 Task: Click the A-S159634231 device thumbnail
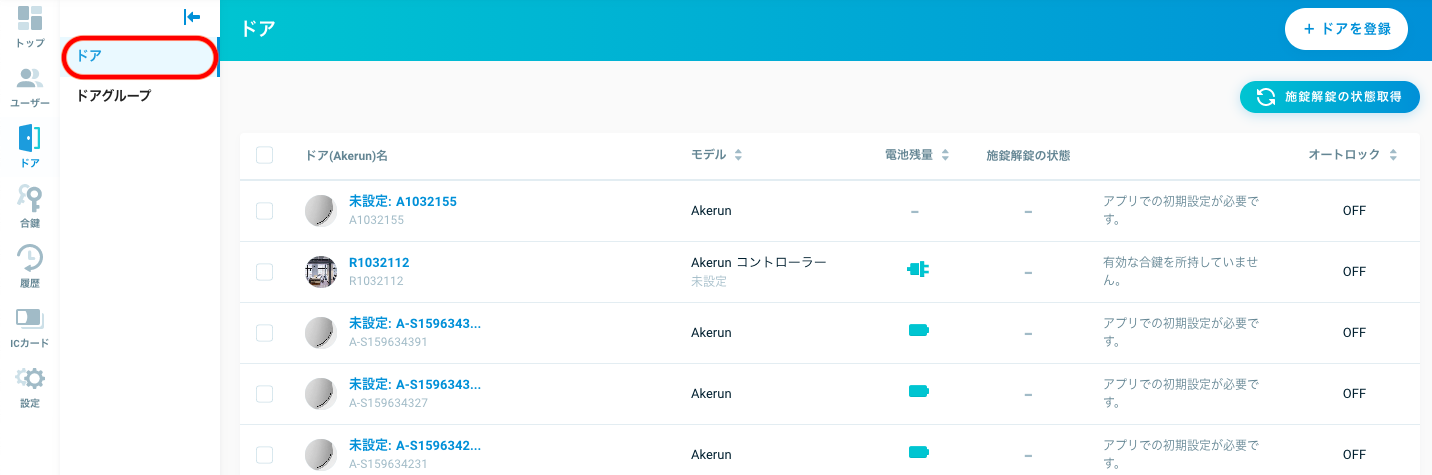click(x=321, y=455)
